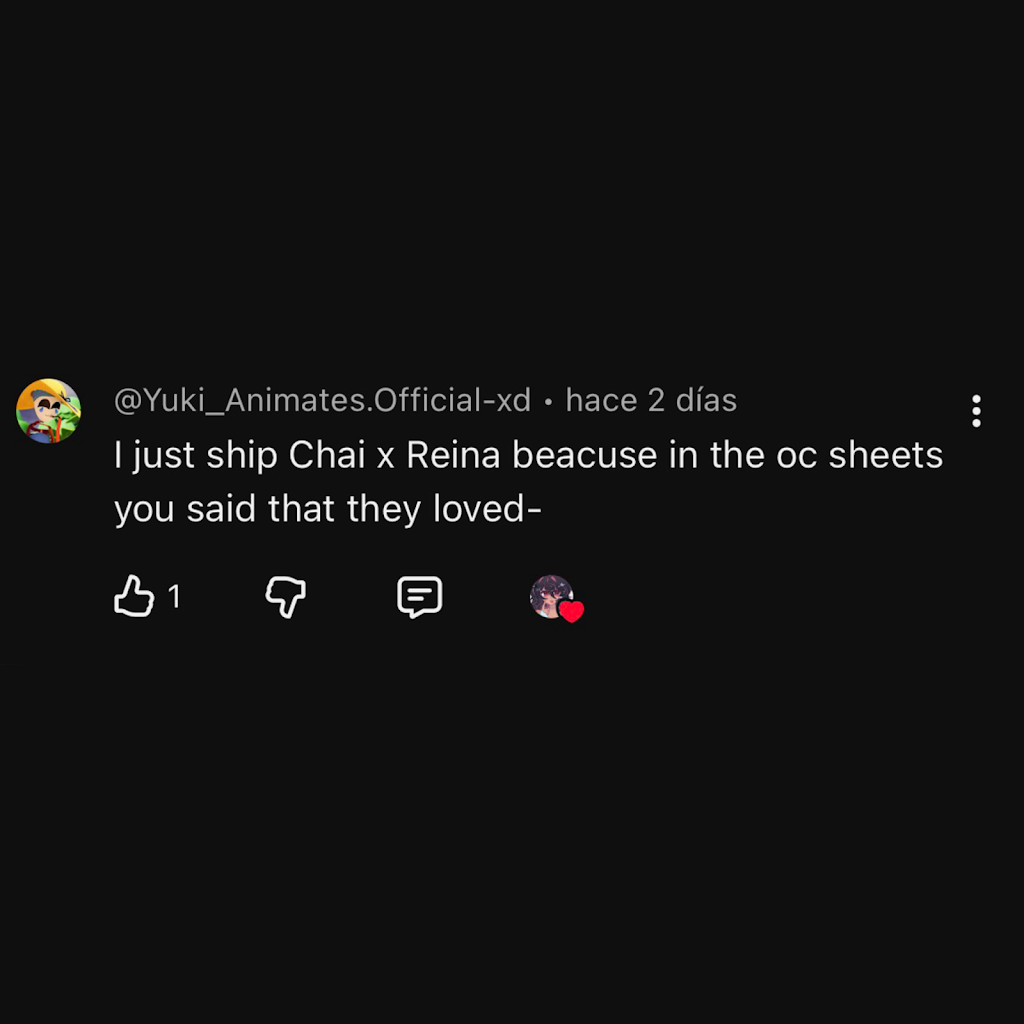Image resolution: width=1024 pixels, height=1024 pixels.
Task: Click the word 'Chai' in comment
Action: (x=327, y=455)
